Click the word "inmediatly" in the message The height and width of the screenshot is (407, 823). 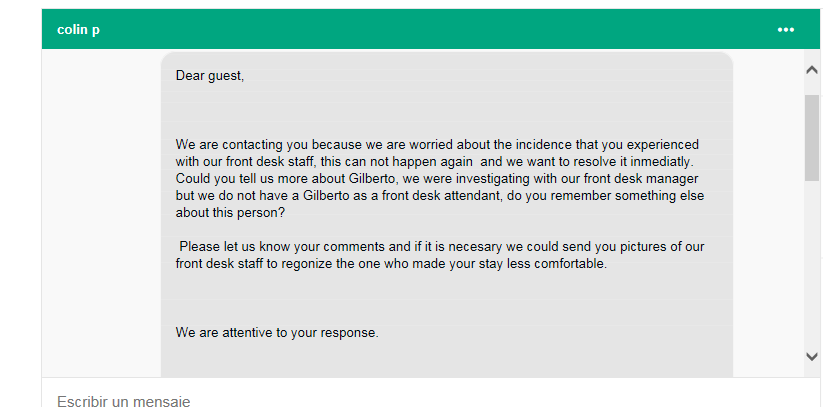(x=662, y=161)
